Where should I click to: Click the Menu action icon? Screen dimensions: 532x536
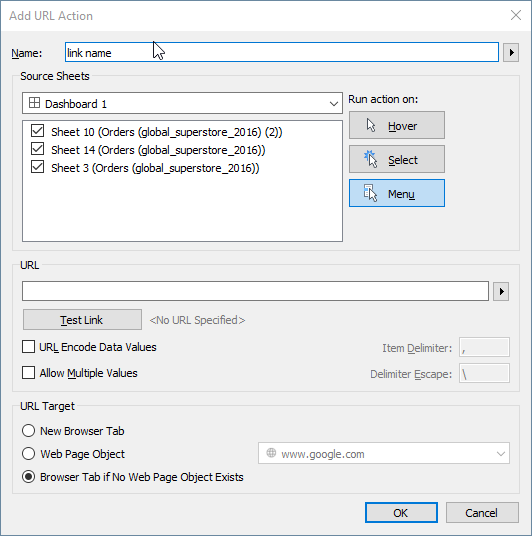click(371, 193)
